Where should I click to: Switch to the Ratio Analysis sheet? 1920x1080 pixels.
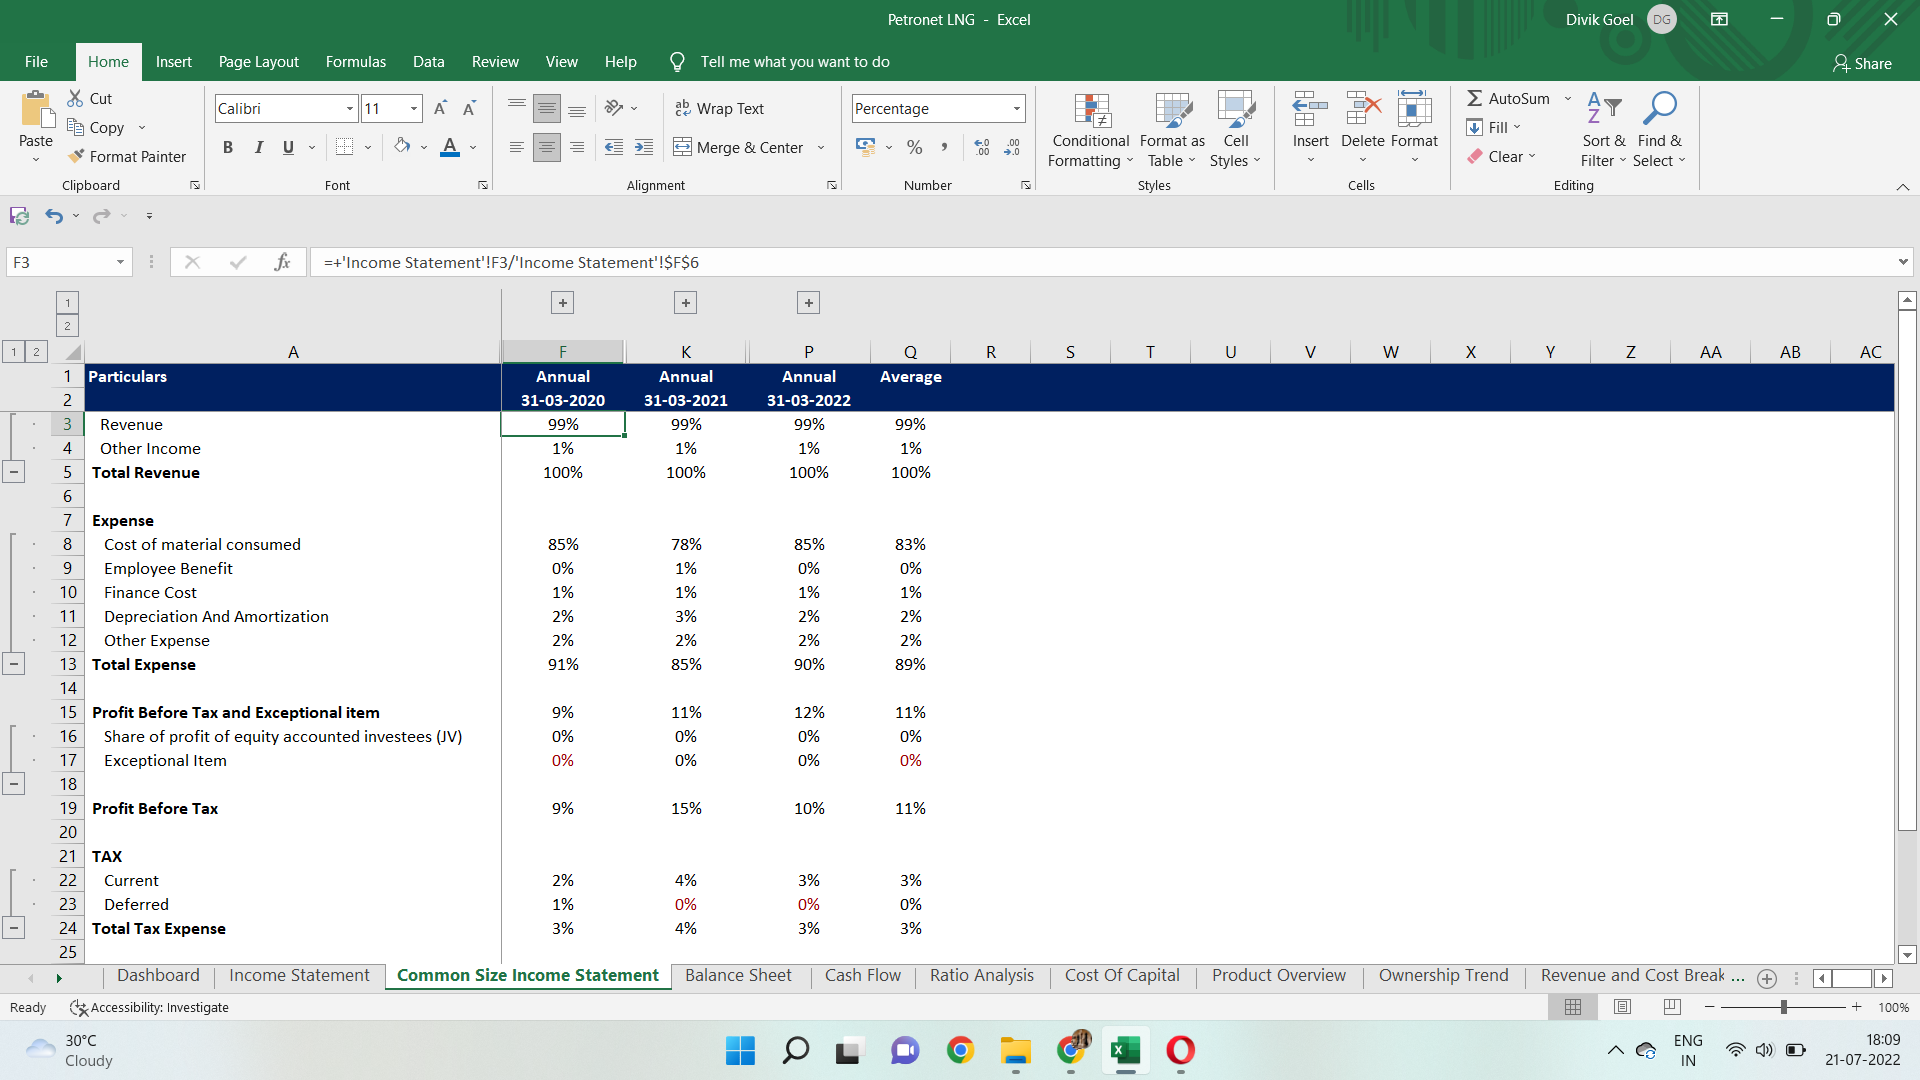click(982, 976)
